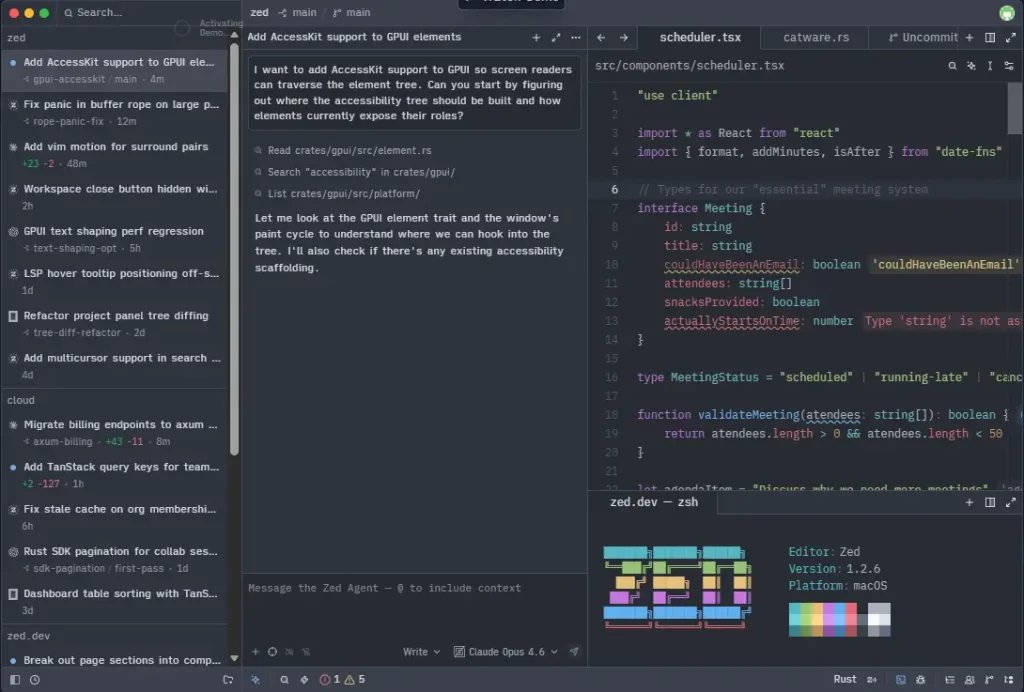The image size is (1024, 692).
Task: Collapse the zed thread group header
Action: (x=114, y=38)
